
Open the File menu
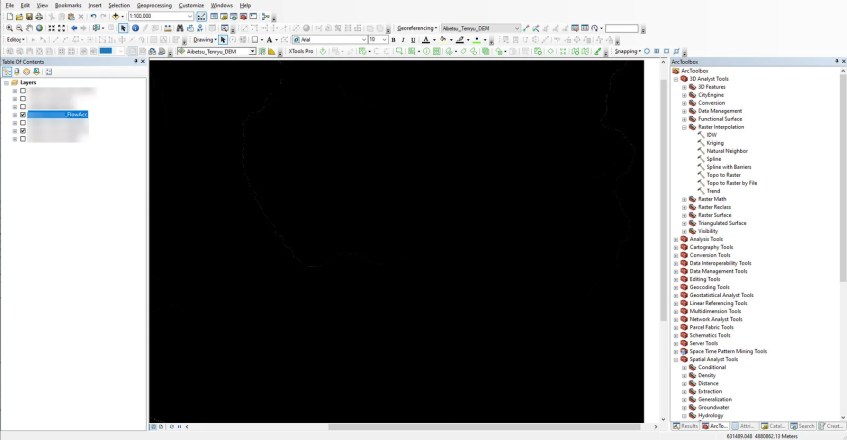(10, 5)
